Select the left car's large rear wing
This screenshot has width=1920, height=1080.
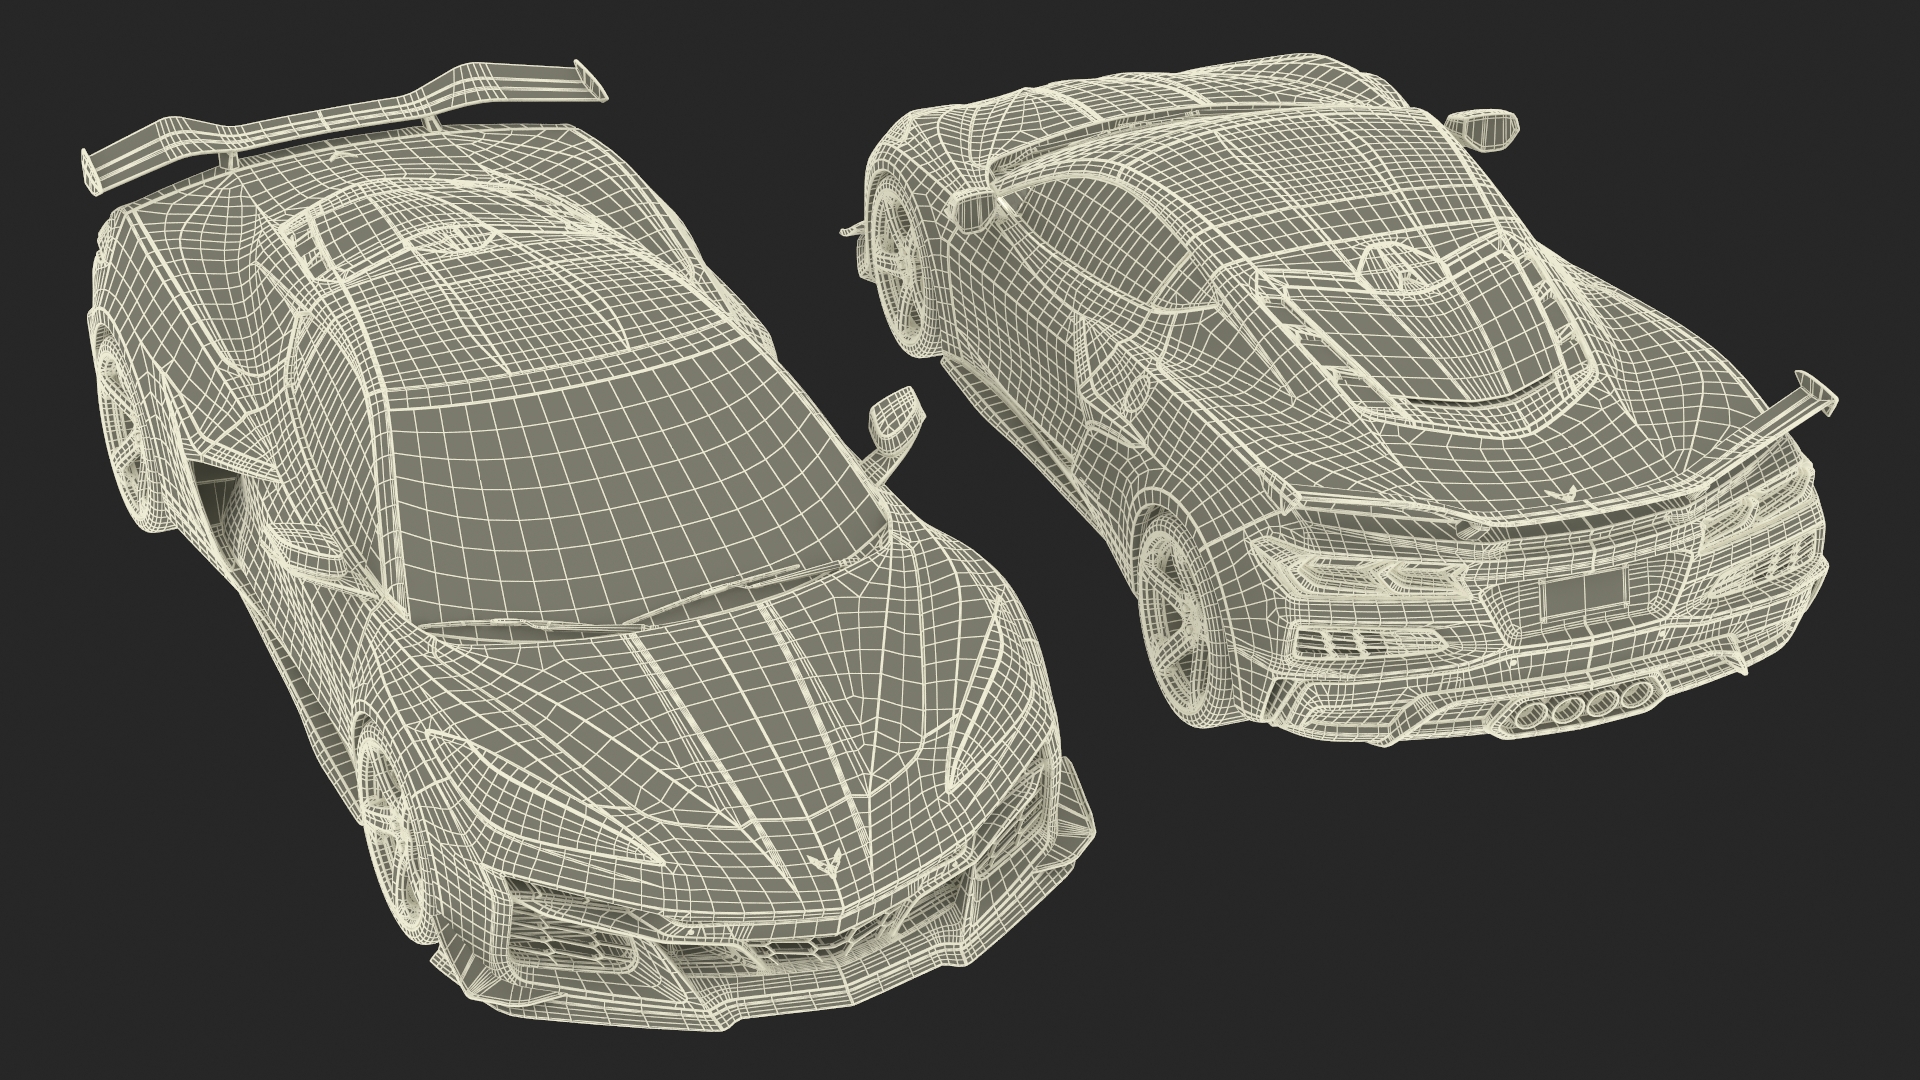(x=345, y=125)
